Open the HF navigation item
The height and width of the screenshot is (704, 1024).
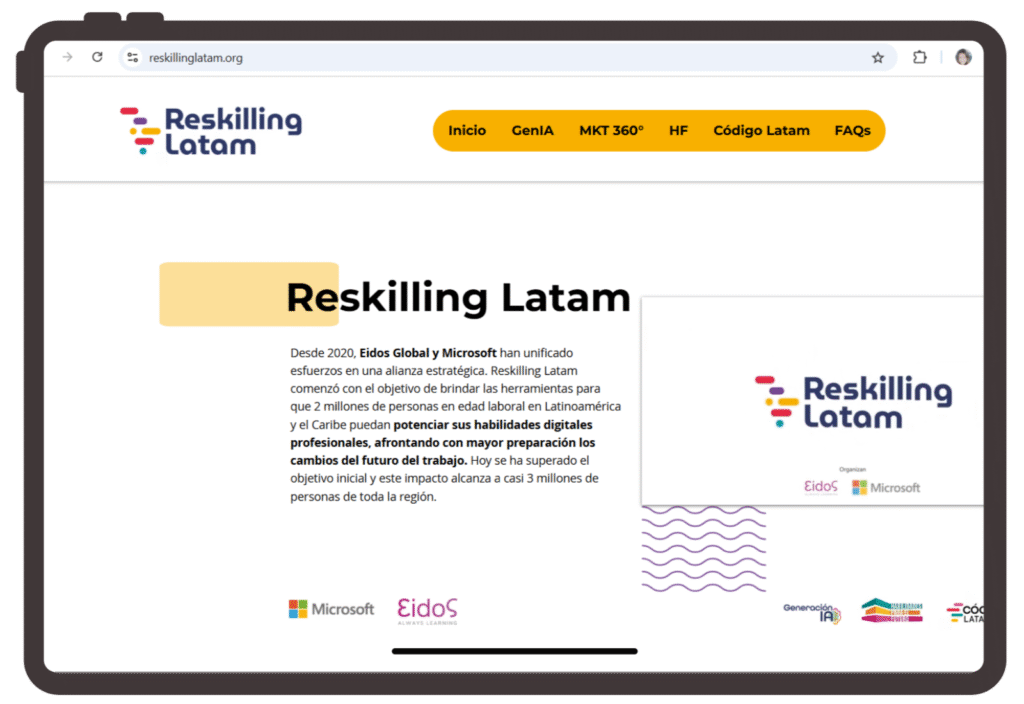[x=678, y=131]
